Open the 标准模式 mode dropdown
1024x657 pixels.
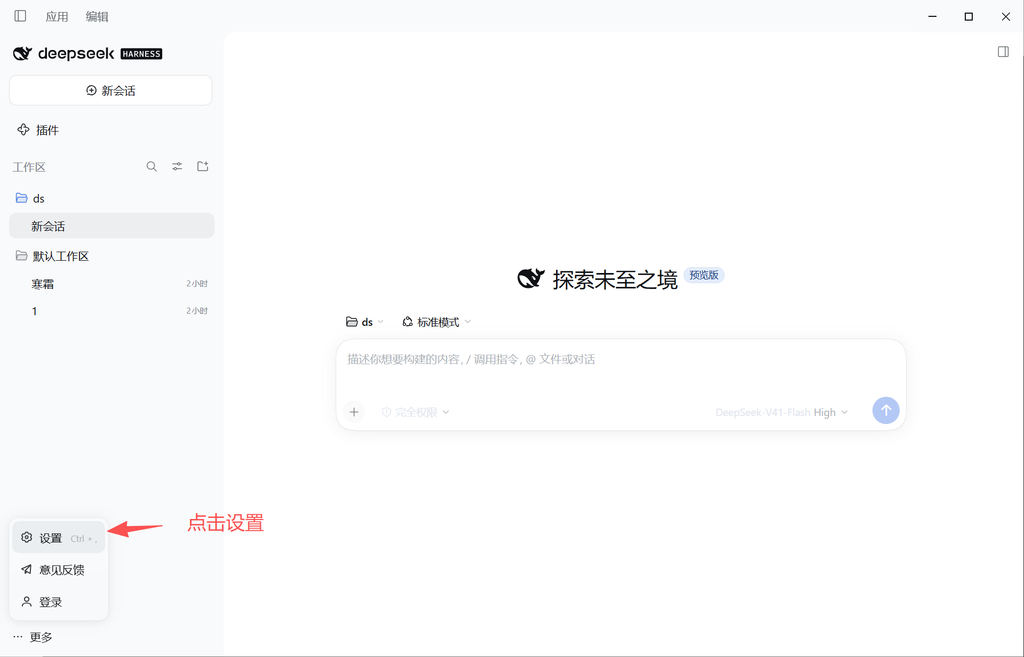click(436, 322)
